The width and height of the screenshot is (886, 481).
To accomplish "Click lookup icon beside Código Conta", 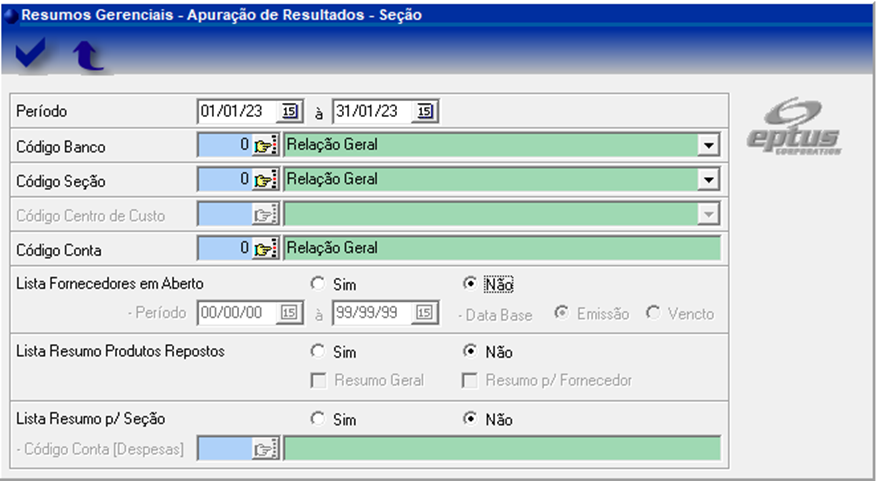I will click(265, 249).
